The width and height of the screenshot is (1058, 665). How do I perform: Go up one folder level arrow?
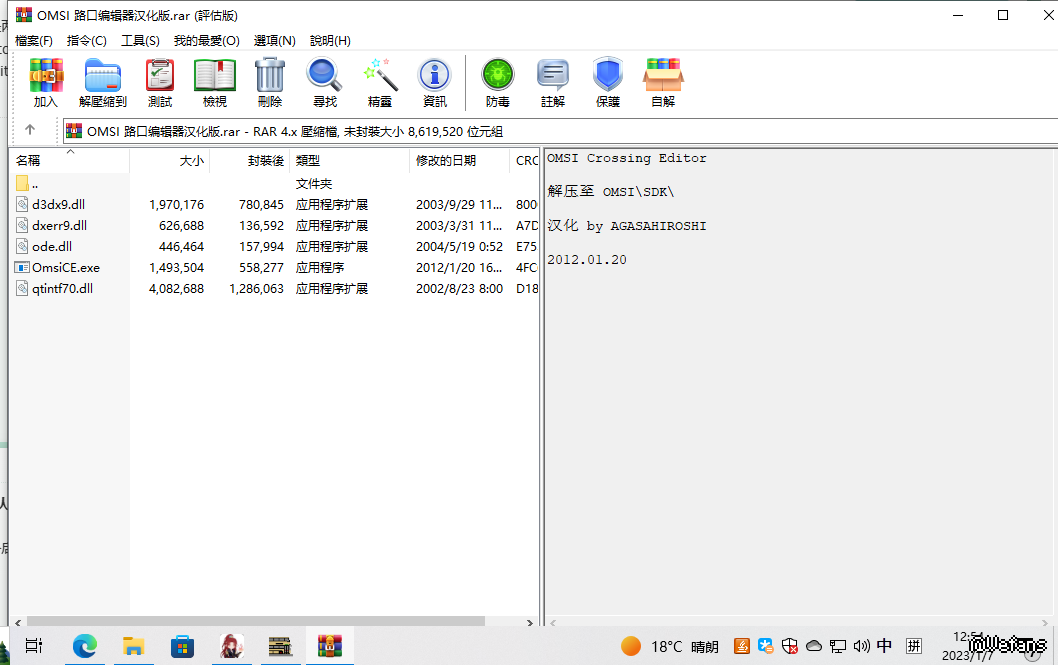pyautogui.click(x=30, y=130)
